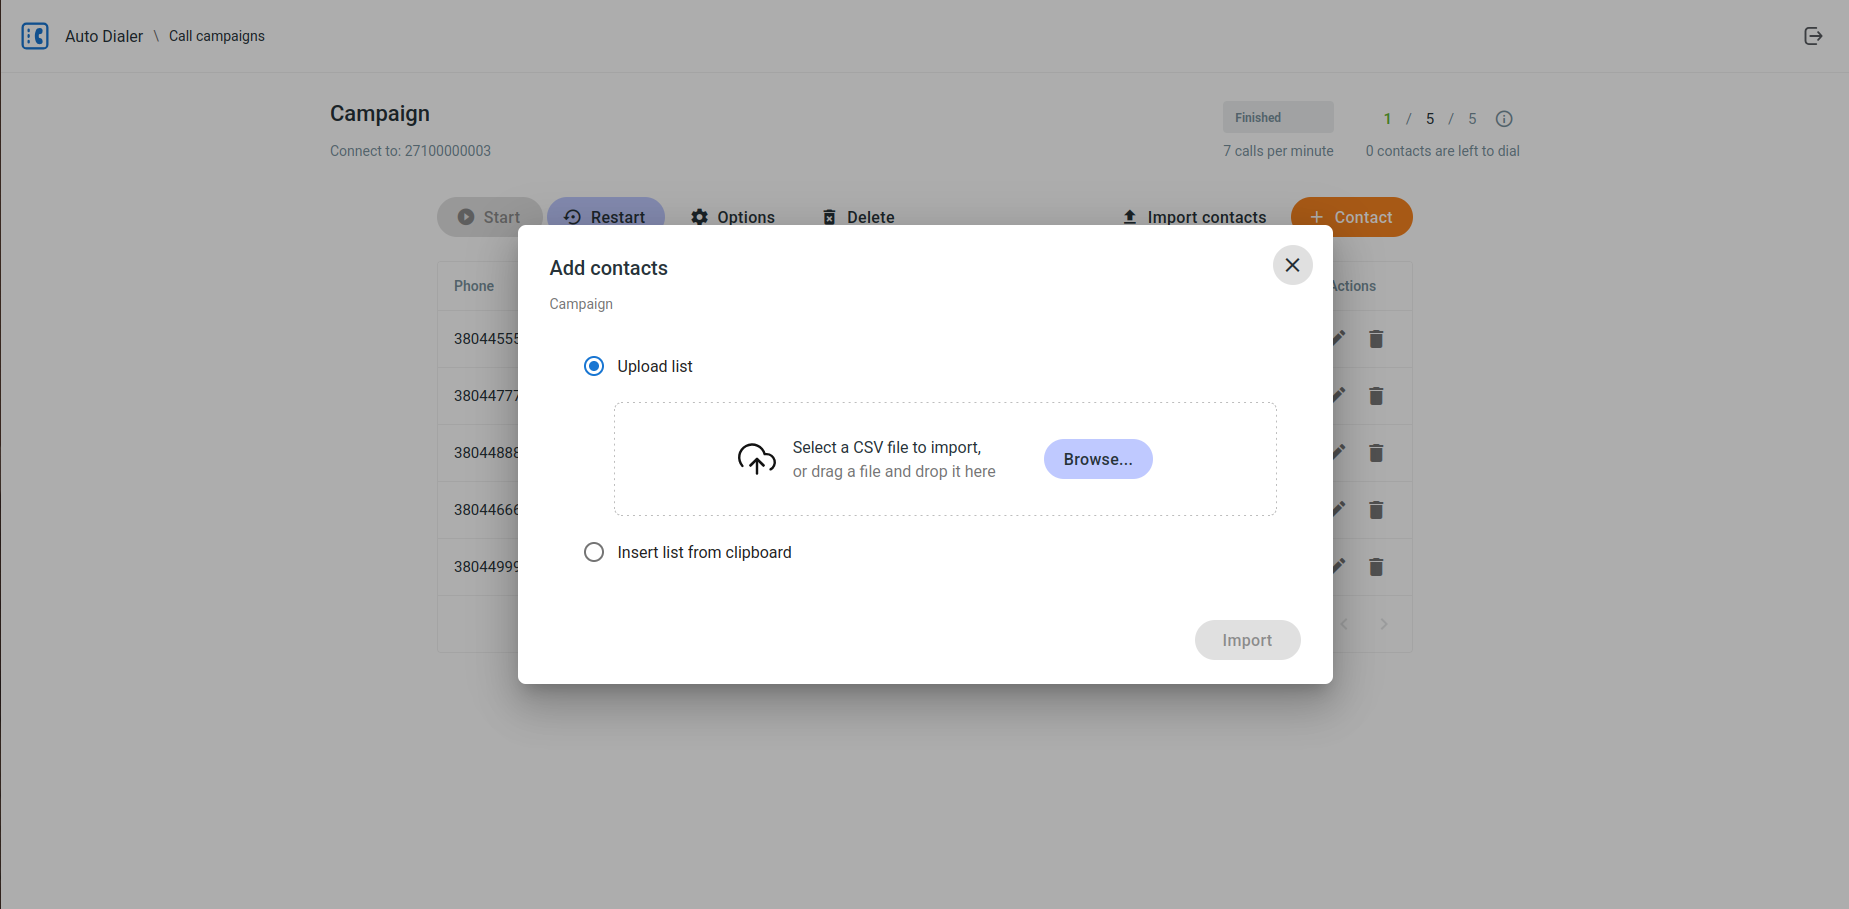This screenshot has width=1849, height=909.
Task: Go to previous page of contacts
Action: tap(1345, 624)
